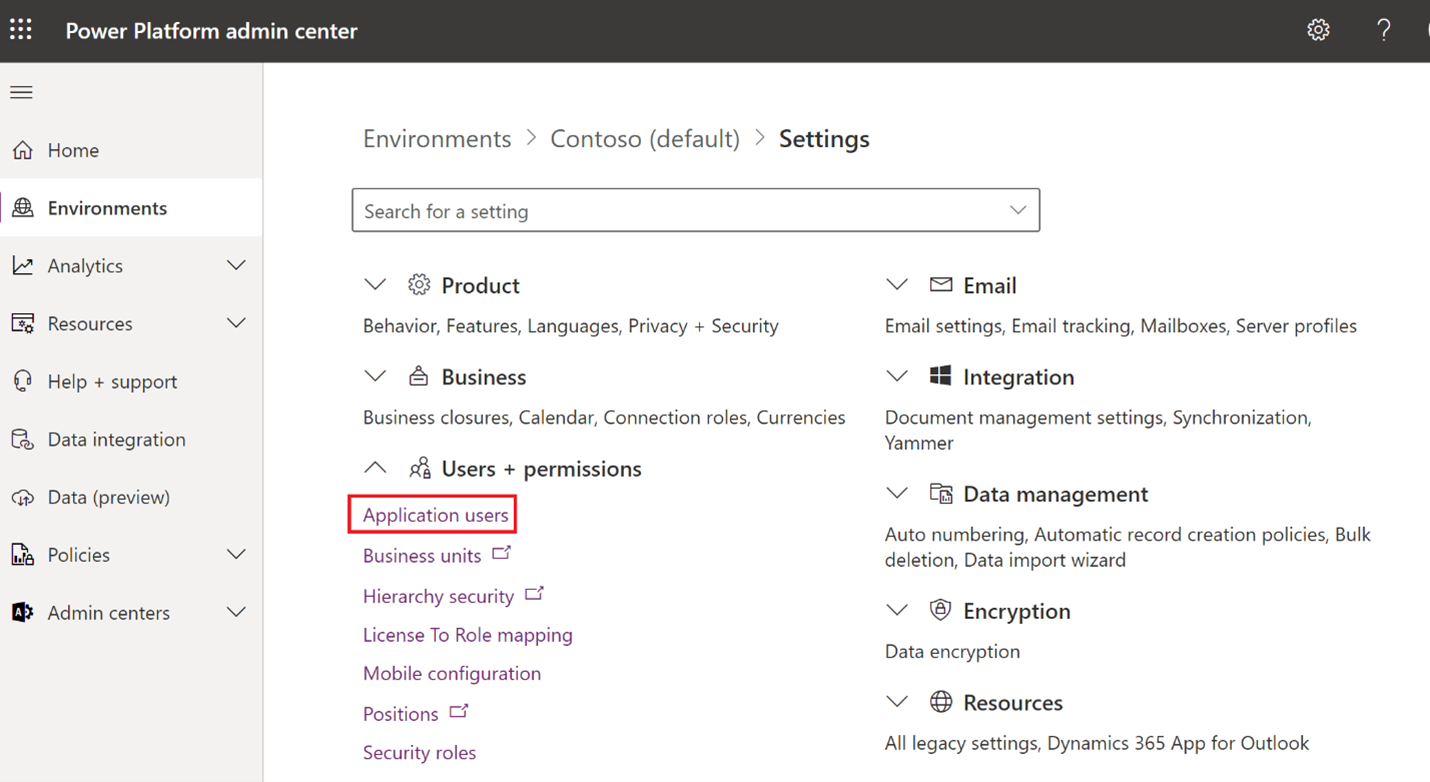Select Environments in sidebar
Screen dimensions: 1430x782
pos(131,208)
